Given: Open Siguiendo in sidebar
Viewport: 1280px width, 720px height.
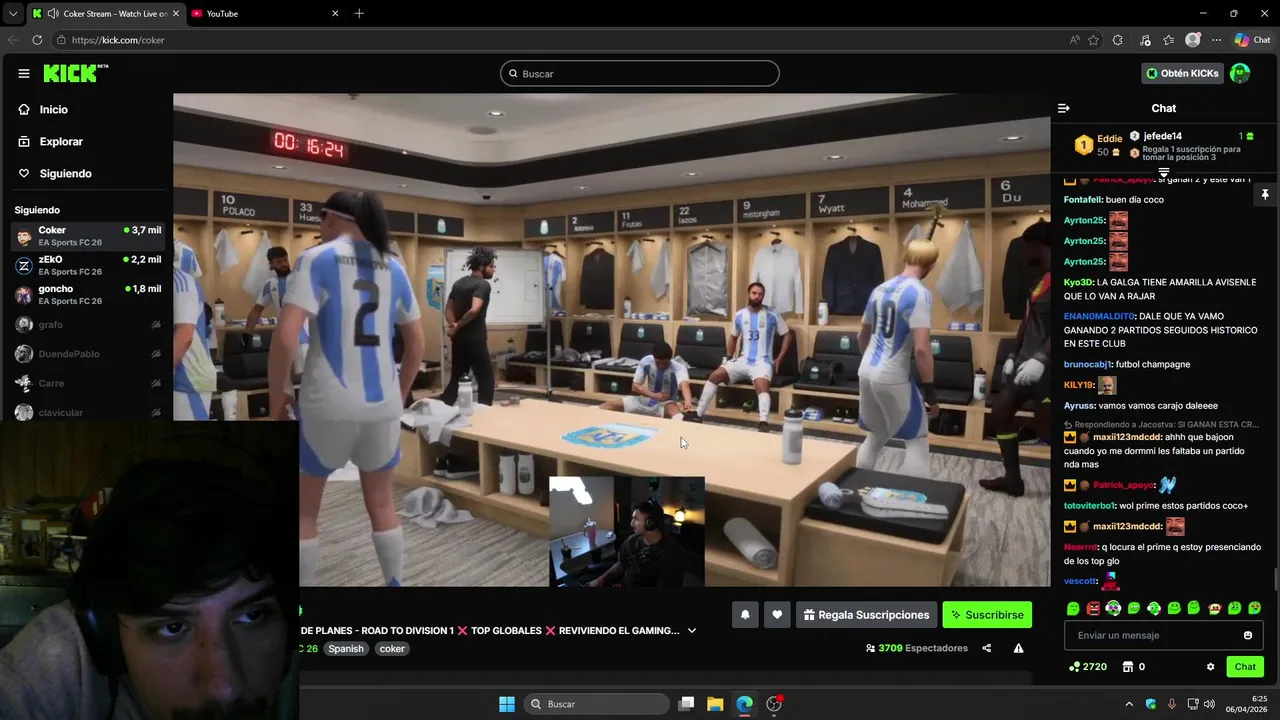Looking at the screenshot, I should pos(65,173).
